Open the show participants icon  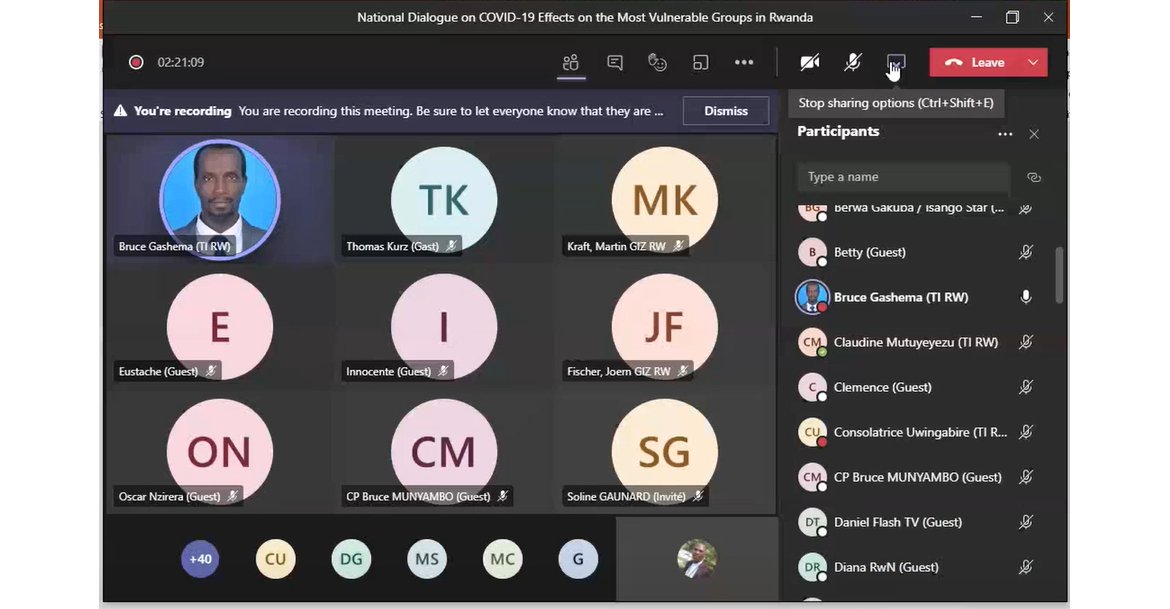(570, 63)
